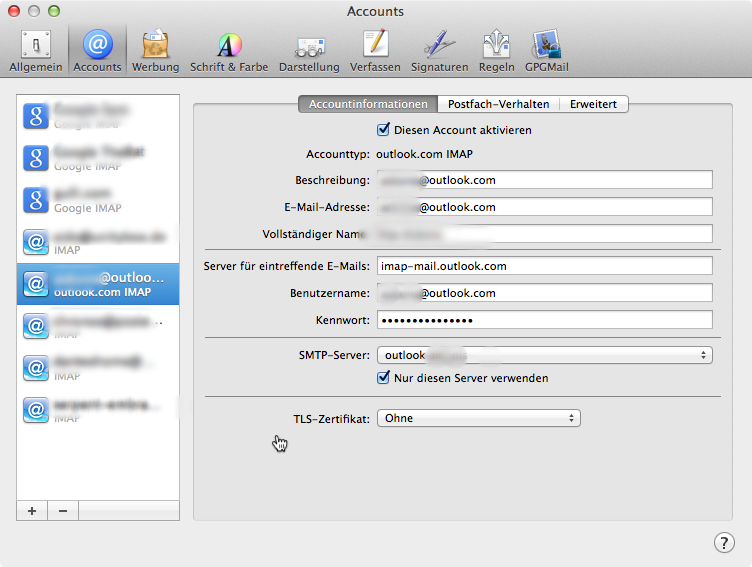Viewport: 752px width, 567px height.
Task: Switch to the Accountinformationen tab
Action: click(368, 104)
